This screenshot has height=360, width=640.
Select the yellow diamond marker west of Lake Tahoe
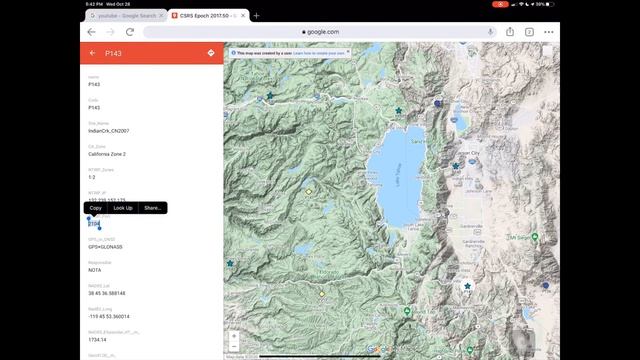click(309, 192)
